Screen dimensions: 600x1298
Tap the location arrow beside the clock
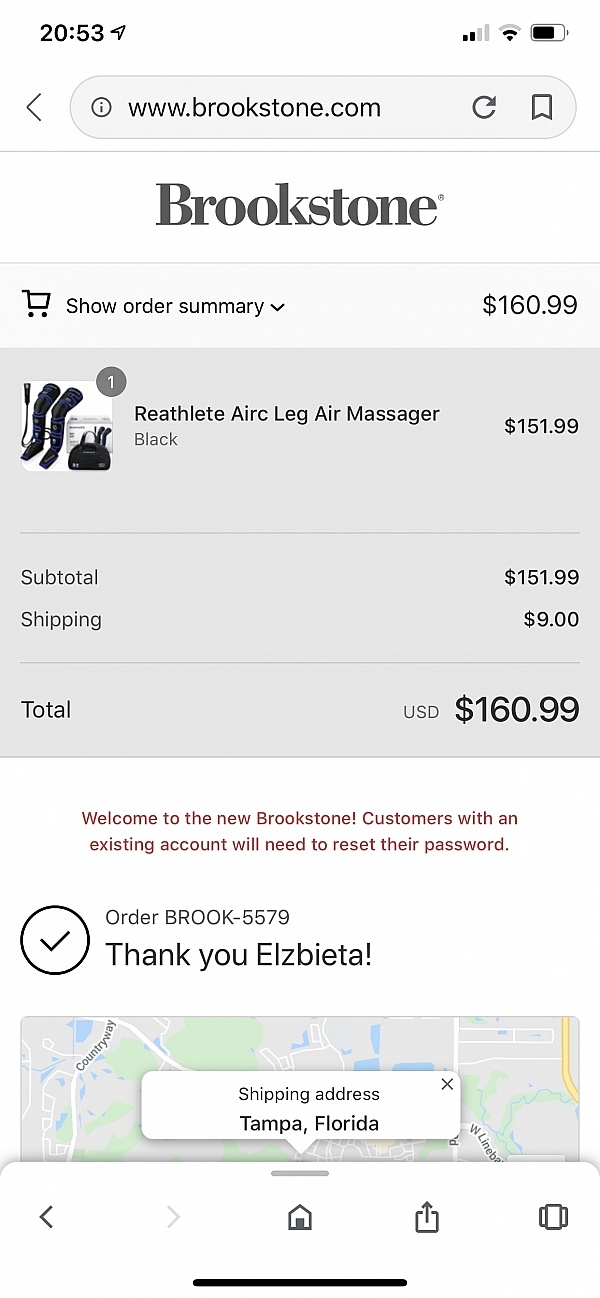[x=119, y=32]
